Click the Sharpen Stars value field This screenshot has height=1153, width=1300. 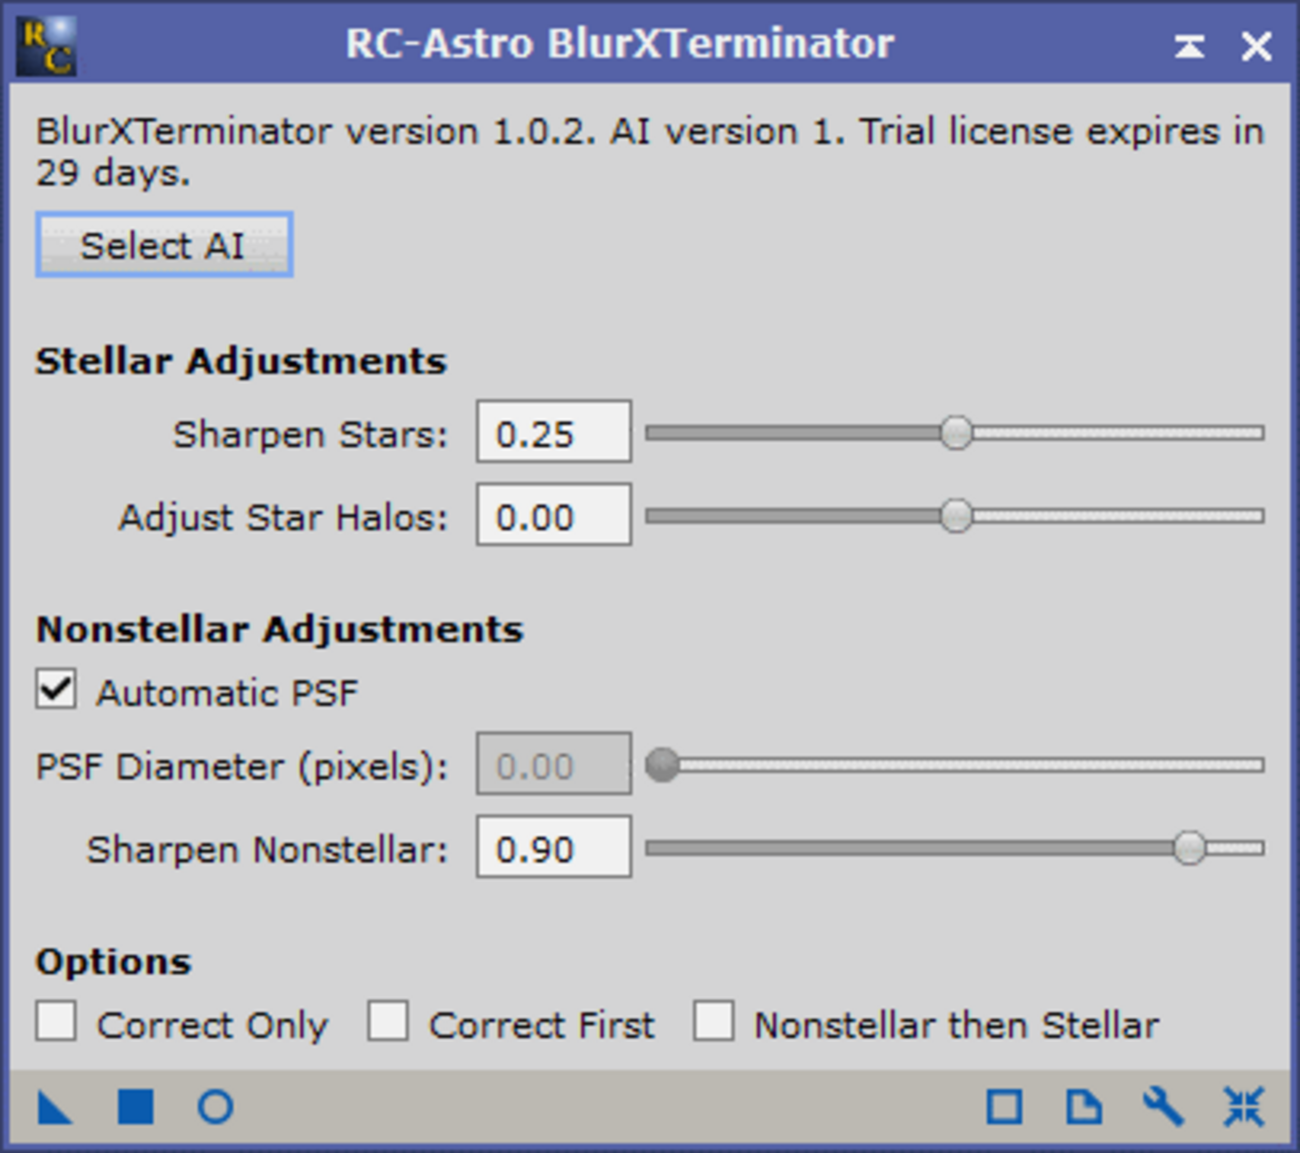click(553, 433)
